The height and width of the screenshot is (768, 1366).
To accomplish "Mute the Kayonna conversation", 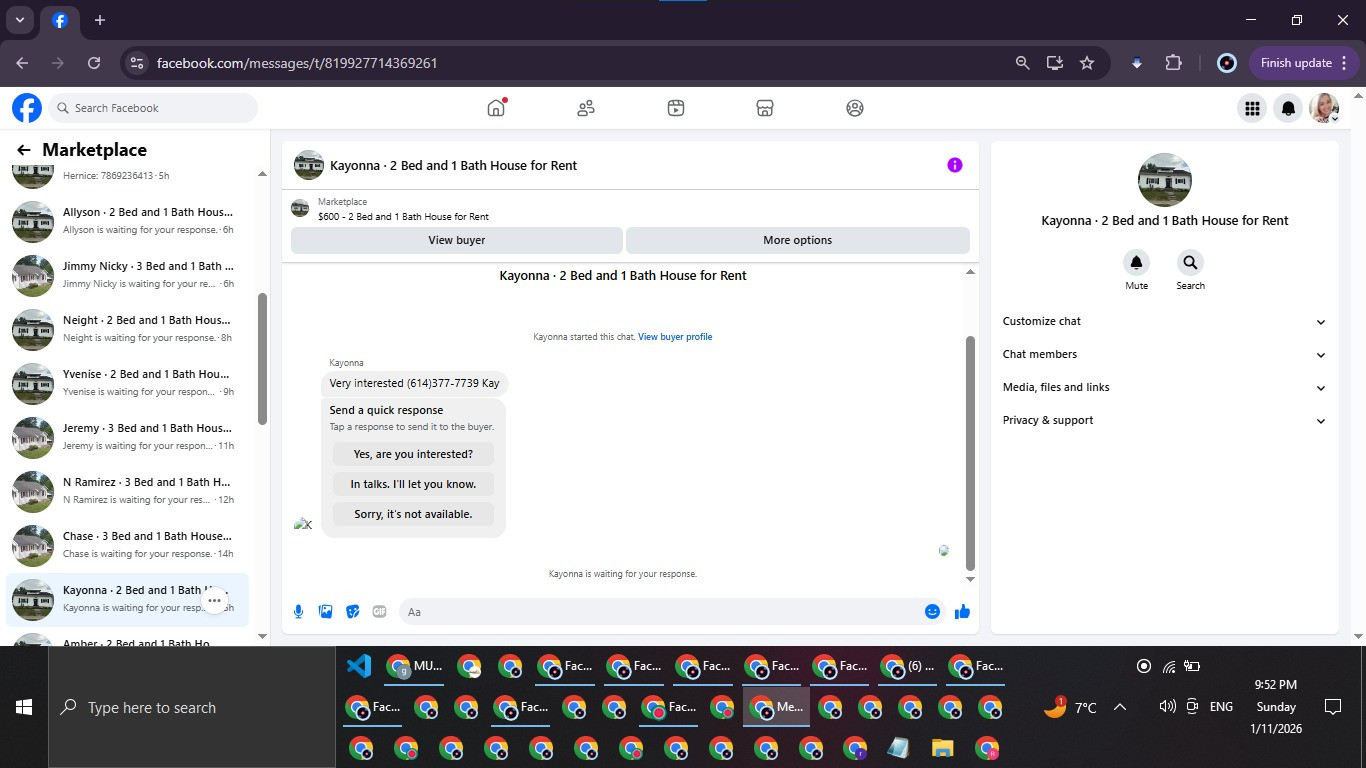I will (x=1136, y=263).
